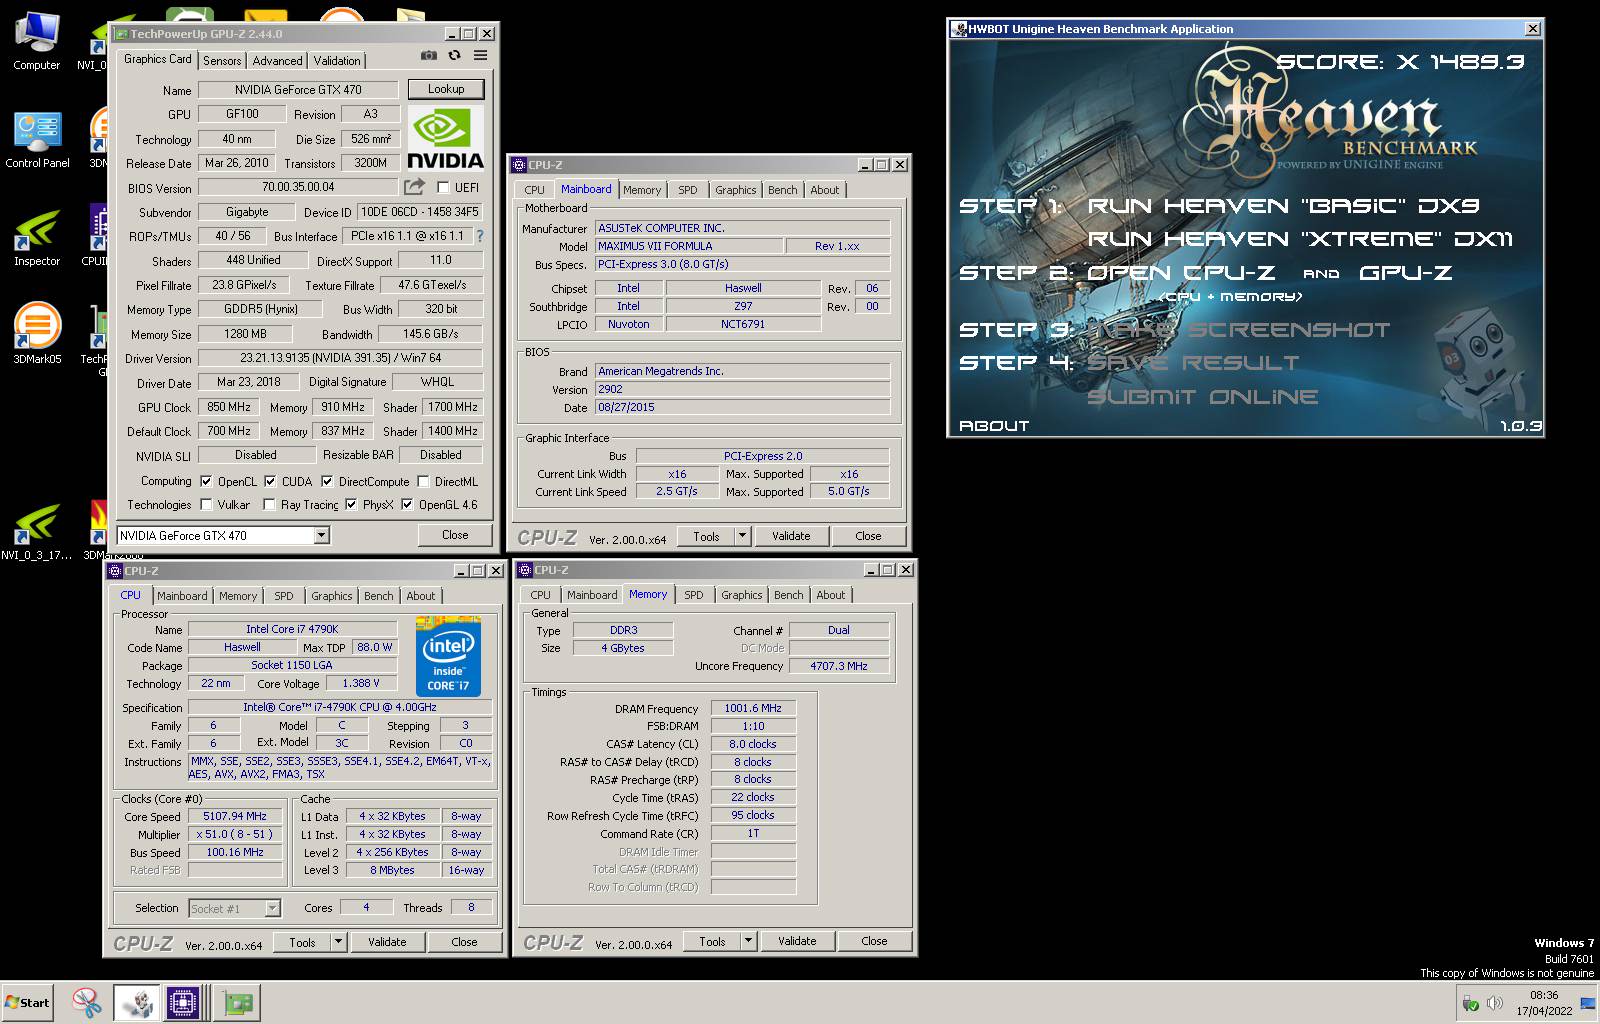Click the Intel Core i7 logo in CPU-Z
1600x1024 pixels.
pos(448,658)
